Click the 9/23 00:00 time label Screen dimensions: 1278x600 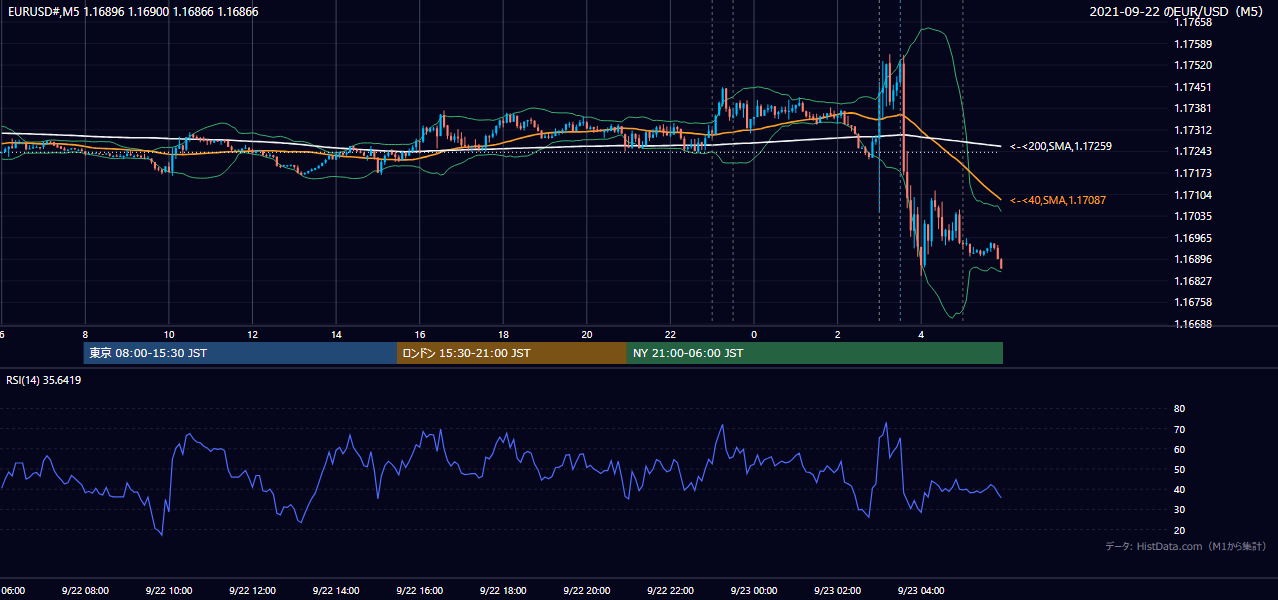point(753,591)
